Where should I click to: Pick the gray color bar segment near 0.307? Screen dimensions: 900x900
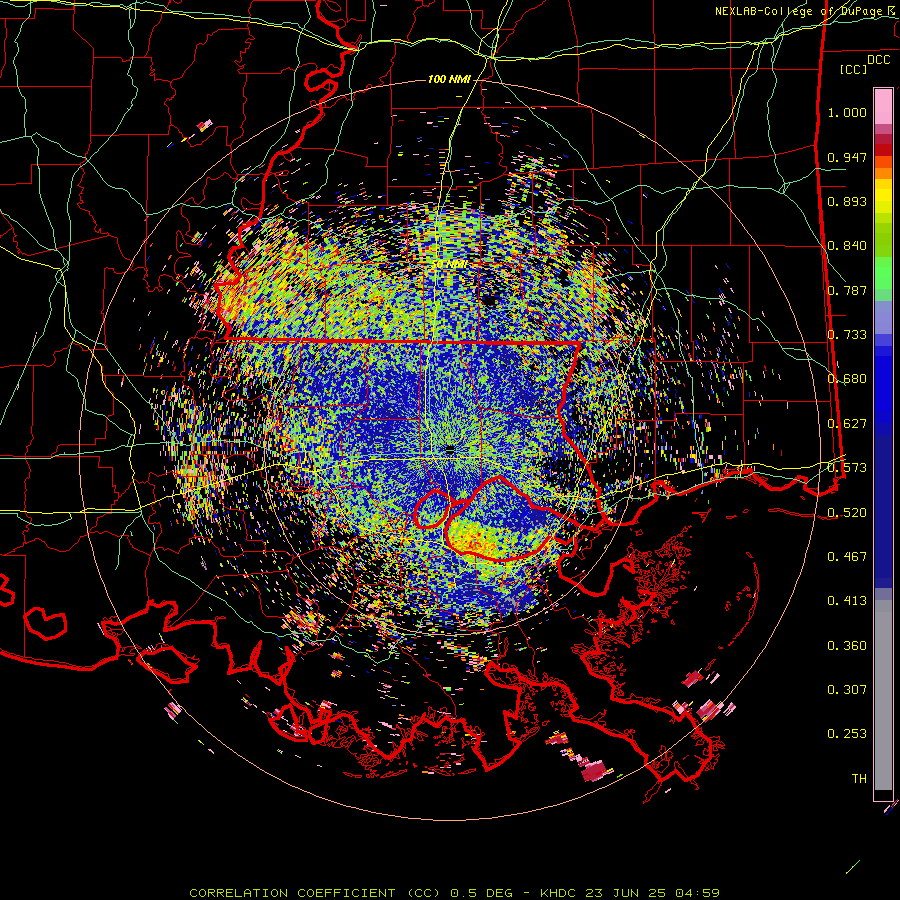point(883,695)
